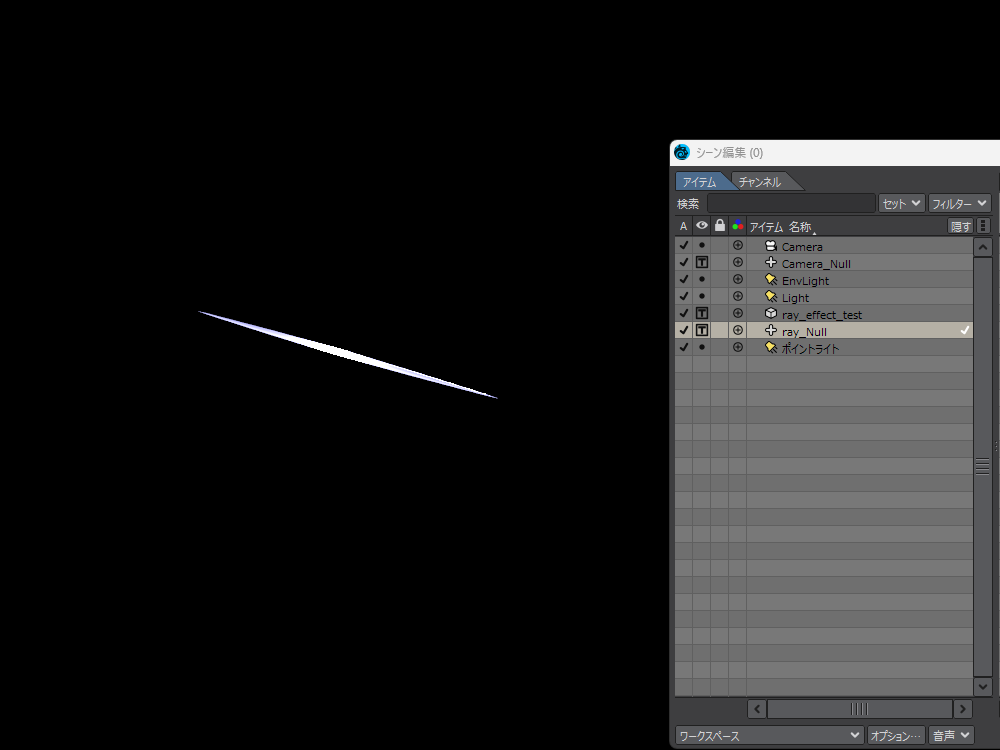This screenshot has height=750, width=1000.
Task: Click the ray_effect_test object cube icon
Action: click(771, 314)
